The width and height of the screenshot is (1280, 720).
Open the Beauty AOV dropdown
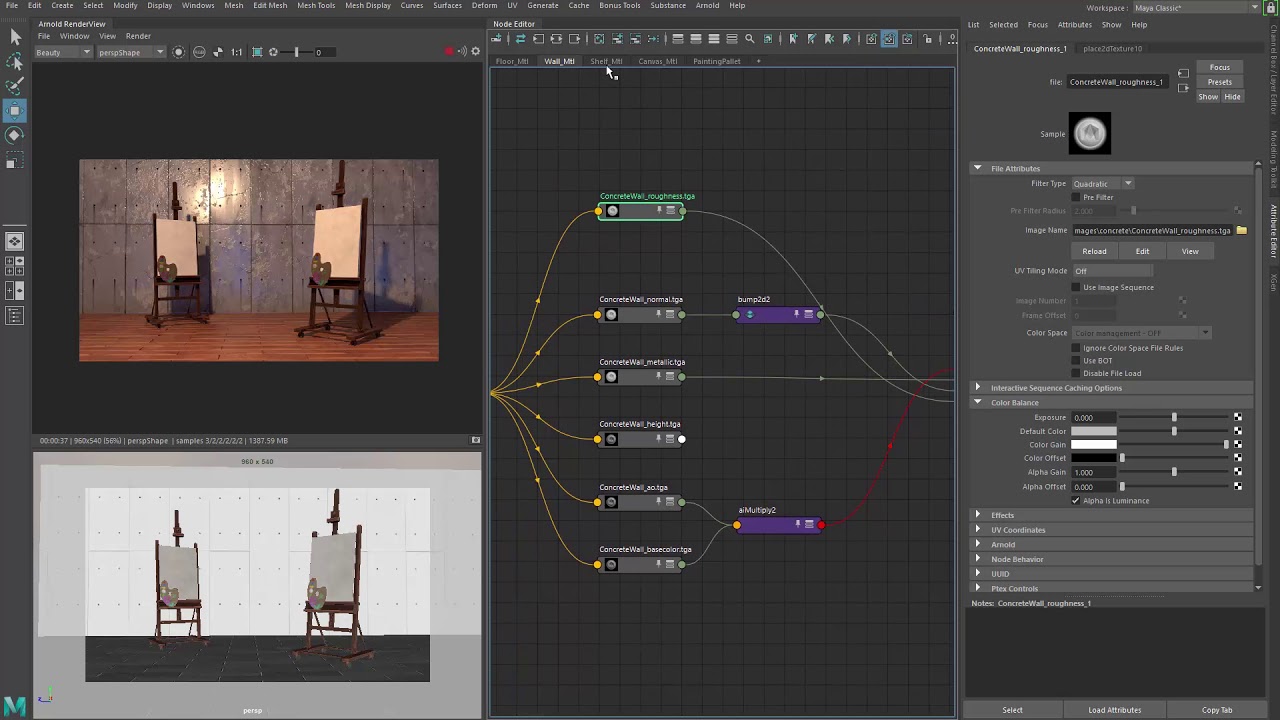point(63,52)
